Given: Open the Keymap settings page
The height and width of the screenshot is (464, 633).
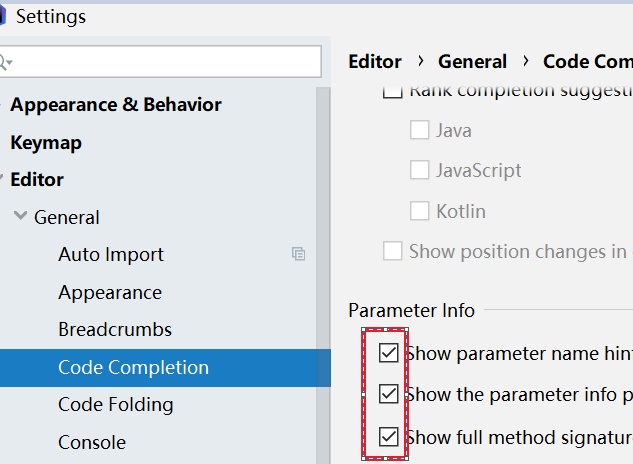Looking at the screenshot, I should (x=46, y=143).
